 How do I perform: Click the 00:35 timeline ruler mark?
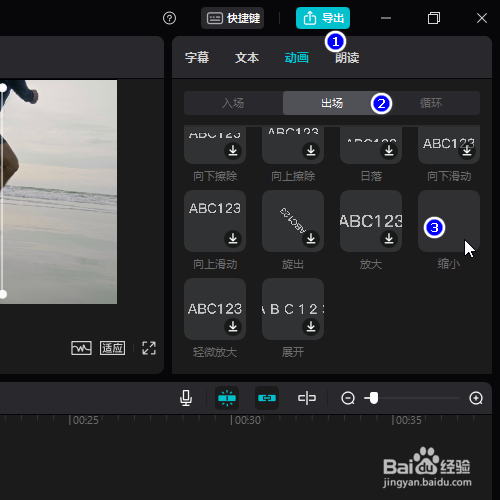(x=408, y=420)
